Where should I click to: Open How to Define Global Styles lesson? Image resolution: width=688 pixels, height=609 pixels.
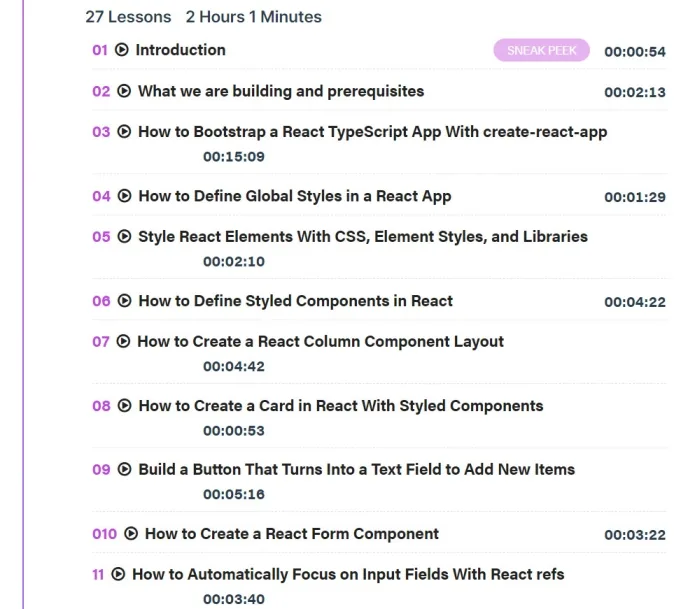pos(295,196)
